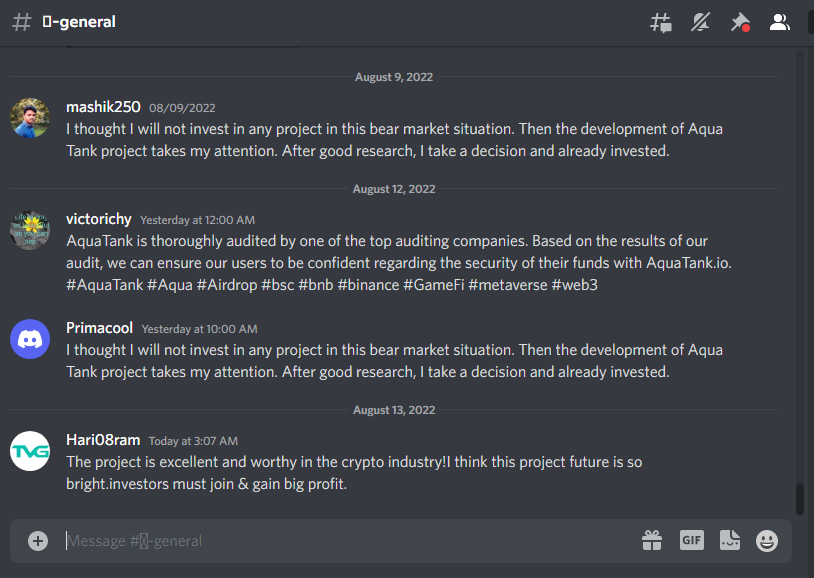Click the #general channel name in header
Viewport: 814px width, 578px height.
(x=79, y=22)
